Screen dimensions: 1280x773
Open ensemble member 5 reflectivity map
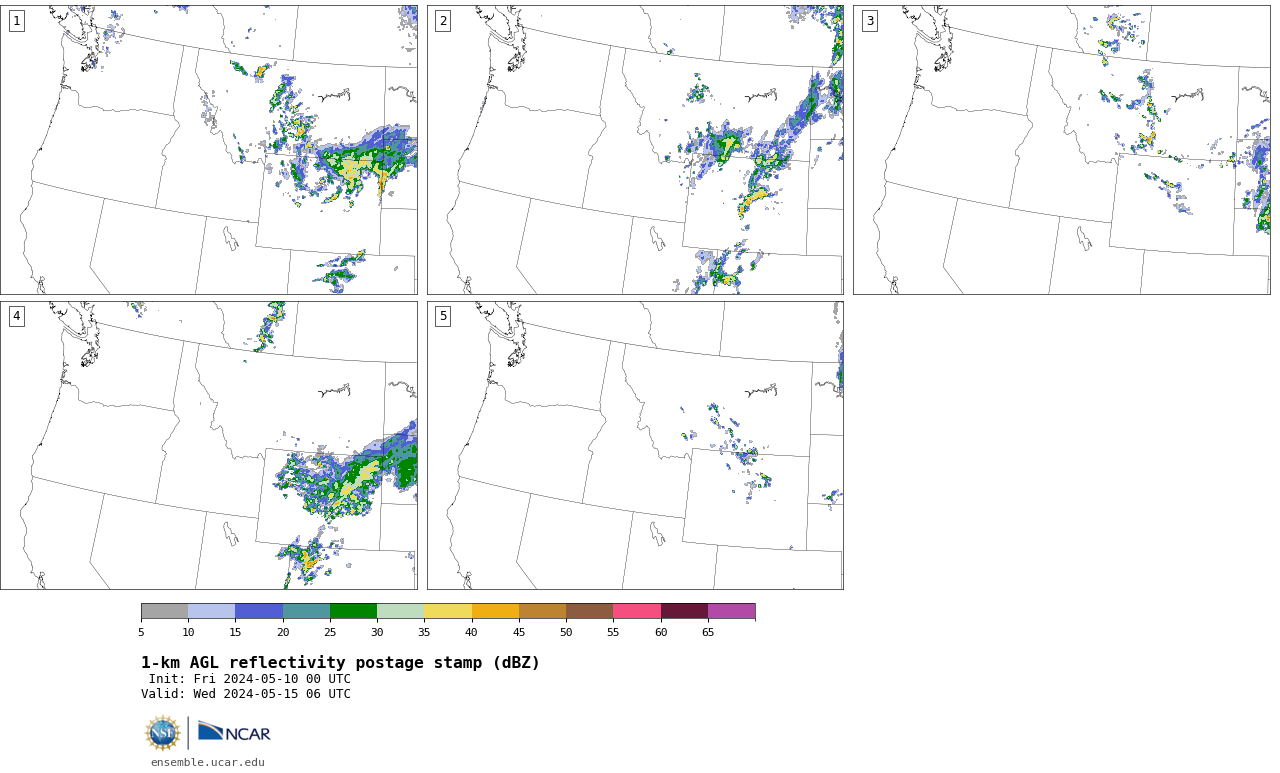(x=635, y=445)
